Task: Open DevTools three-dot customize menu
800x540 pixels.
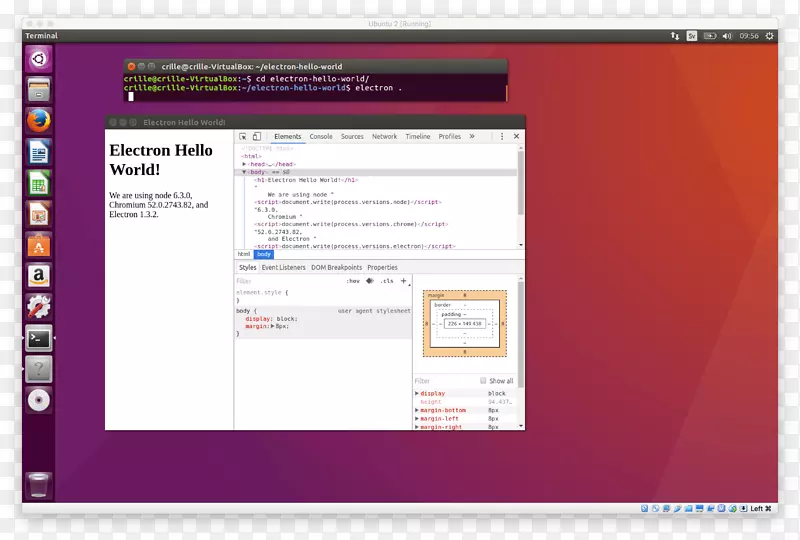Action: pyautogui.click(x=502, y=137)
